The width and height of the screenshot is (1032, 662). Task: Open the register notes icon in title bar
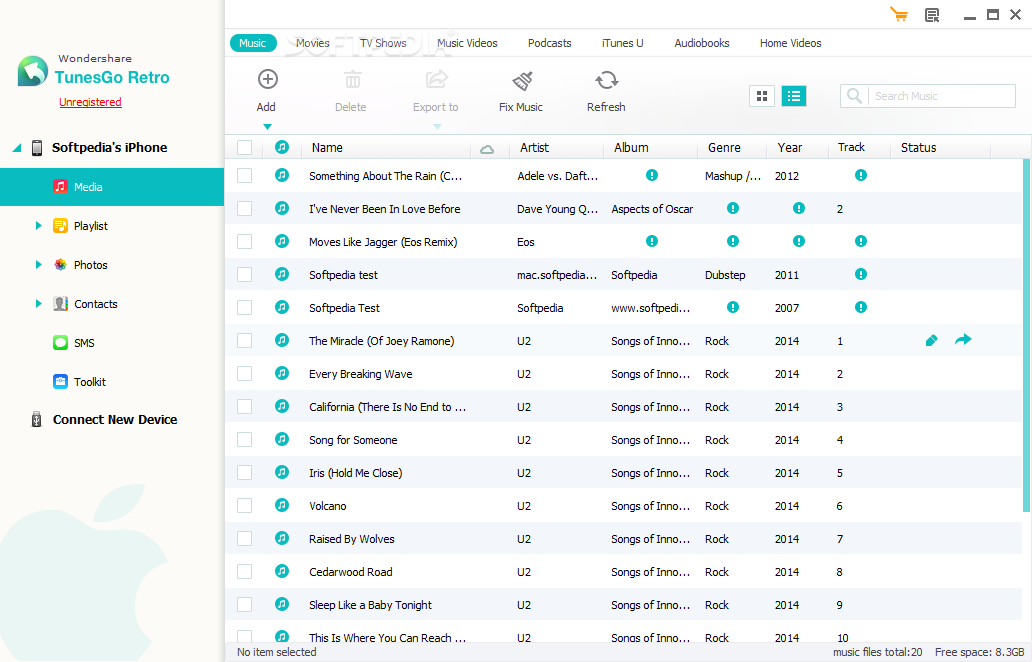932,14
